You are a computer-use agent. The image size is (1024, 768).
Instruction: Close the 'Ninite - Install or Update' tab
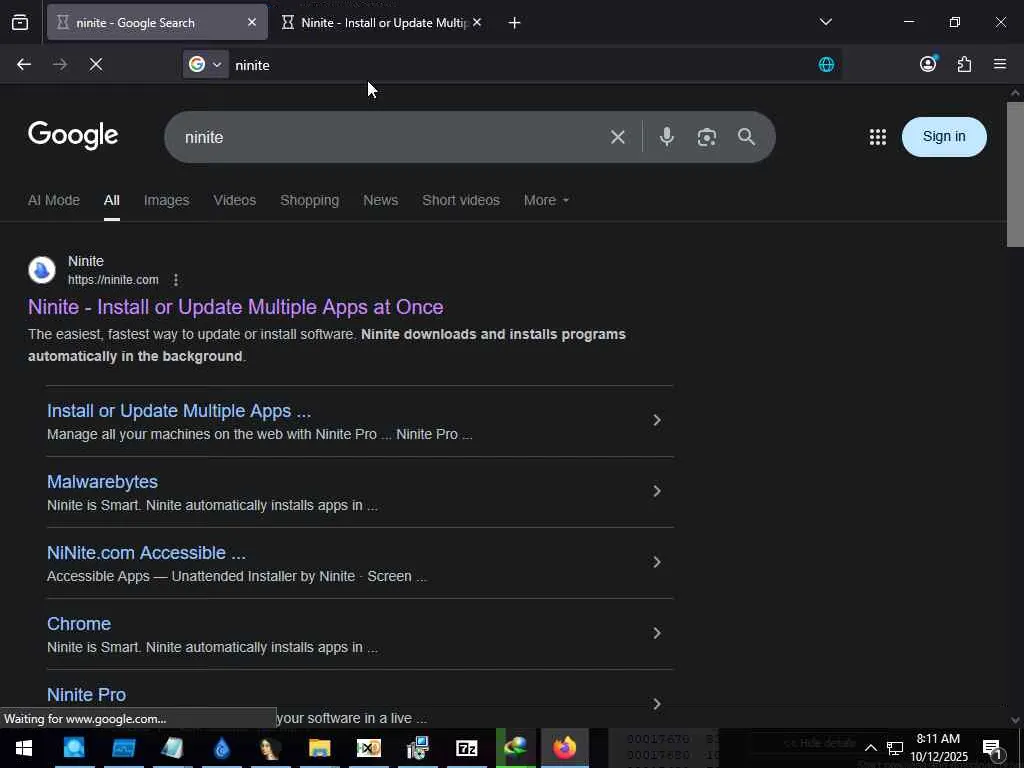coord(477,23)
